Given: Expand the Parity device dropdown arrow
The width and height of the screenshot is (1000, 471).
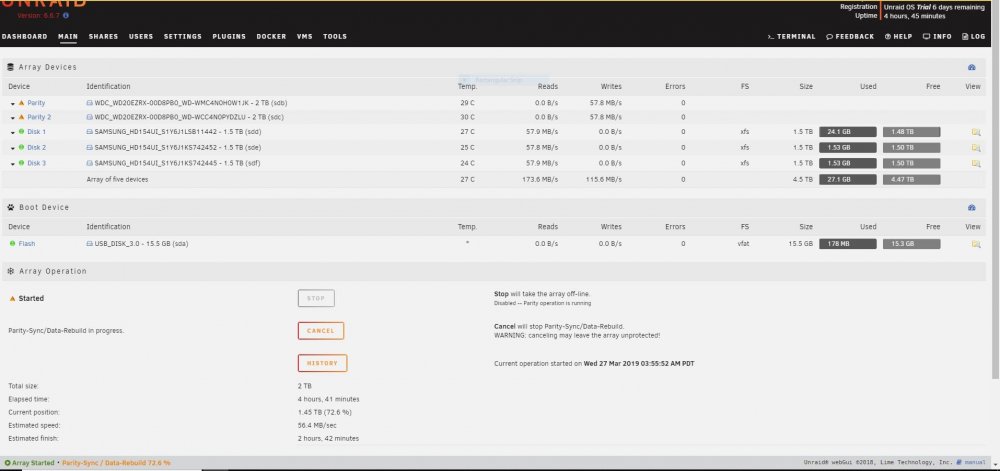Looking at the screenshot, I should pyautogui.click(x=13, y=103).
